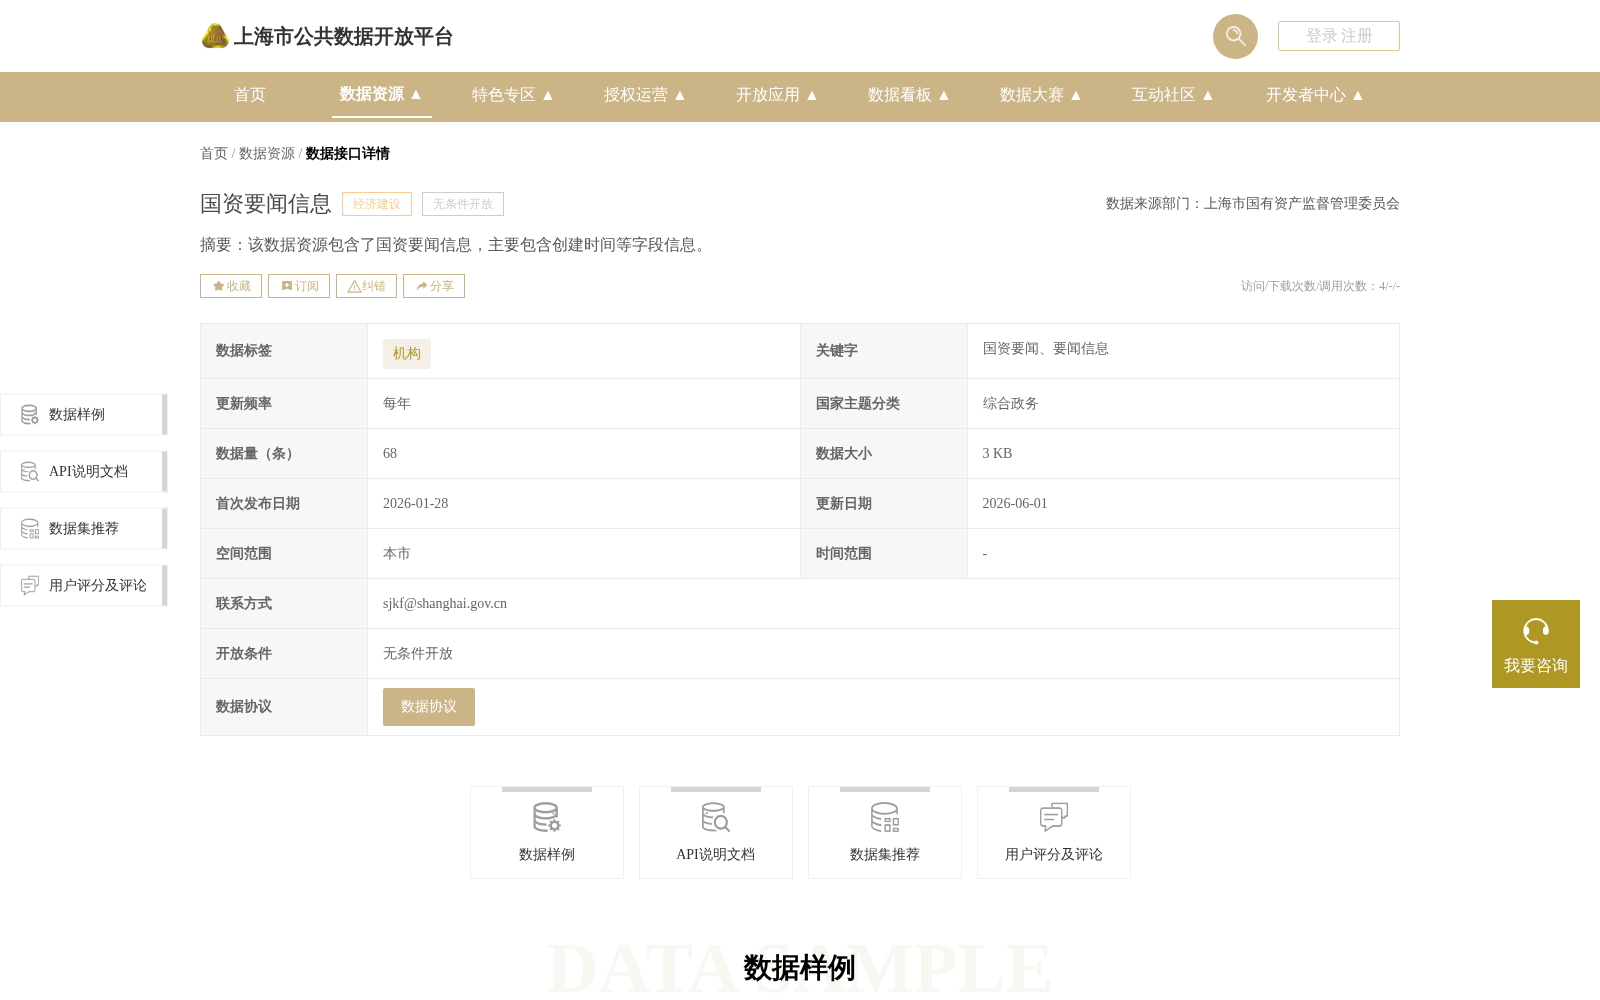This screenshot has height=1000, width=1600.
Task: Jump to 用户评分及评论 card icon
Action: point(1054,817)
